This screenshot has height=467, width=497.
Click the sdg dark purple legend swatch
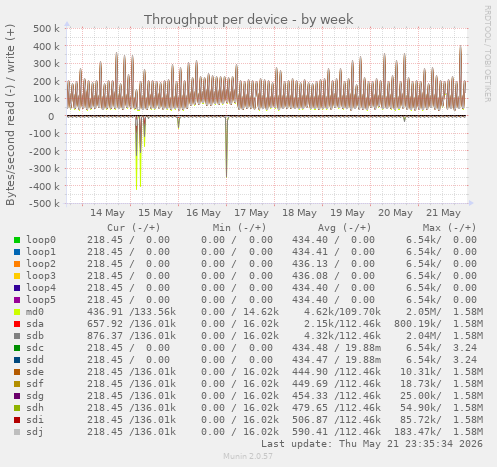click(17, 396)
